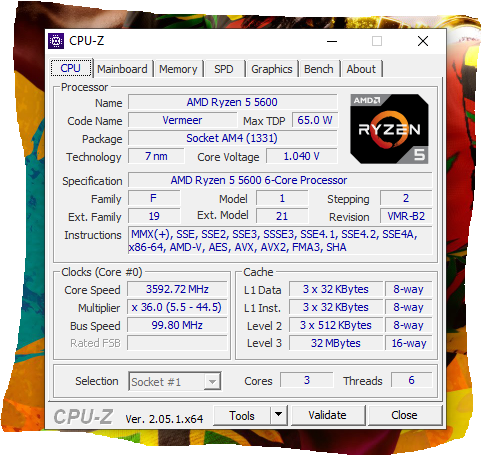The height and width of the screenshot is (456, 482).
Task: Click the Max TDP value 65.0 W
Action: point(315,120)
